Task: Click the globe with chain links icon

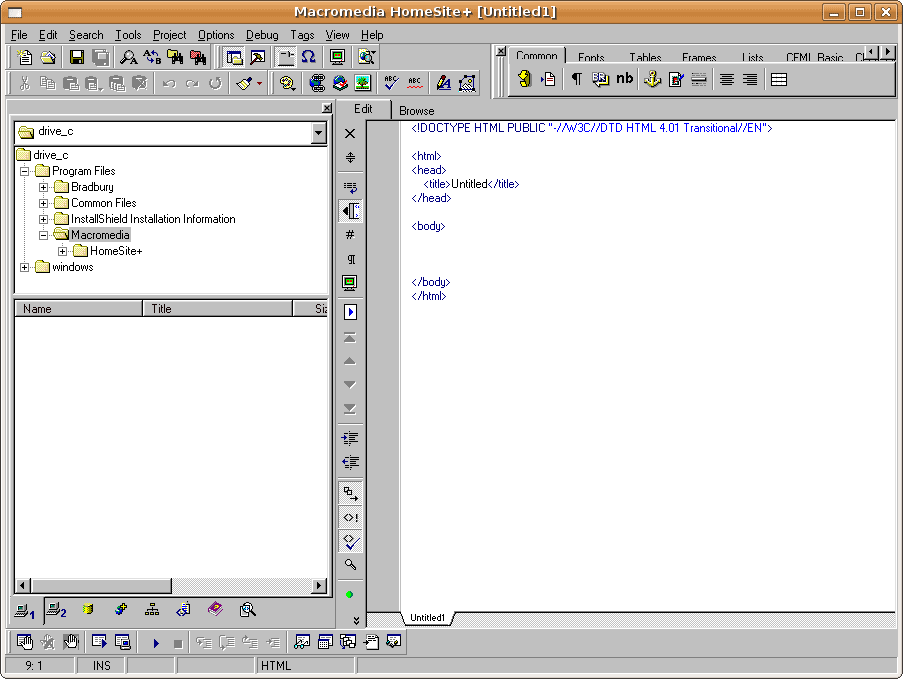Action: click(317, 84)
